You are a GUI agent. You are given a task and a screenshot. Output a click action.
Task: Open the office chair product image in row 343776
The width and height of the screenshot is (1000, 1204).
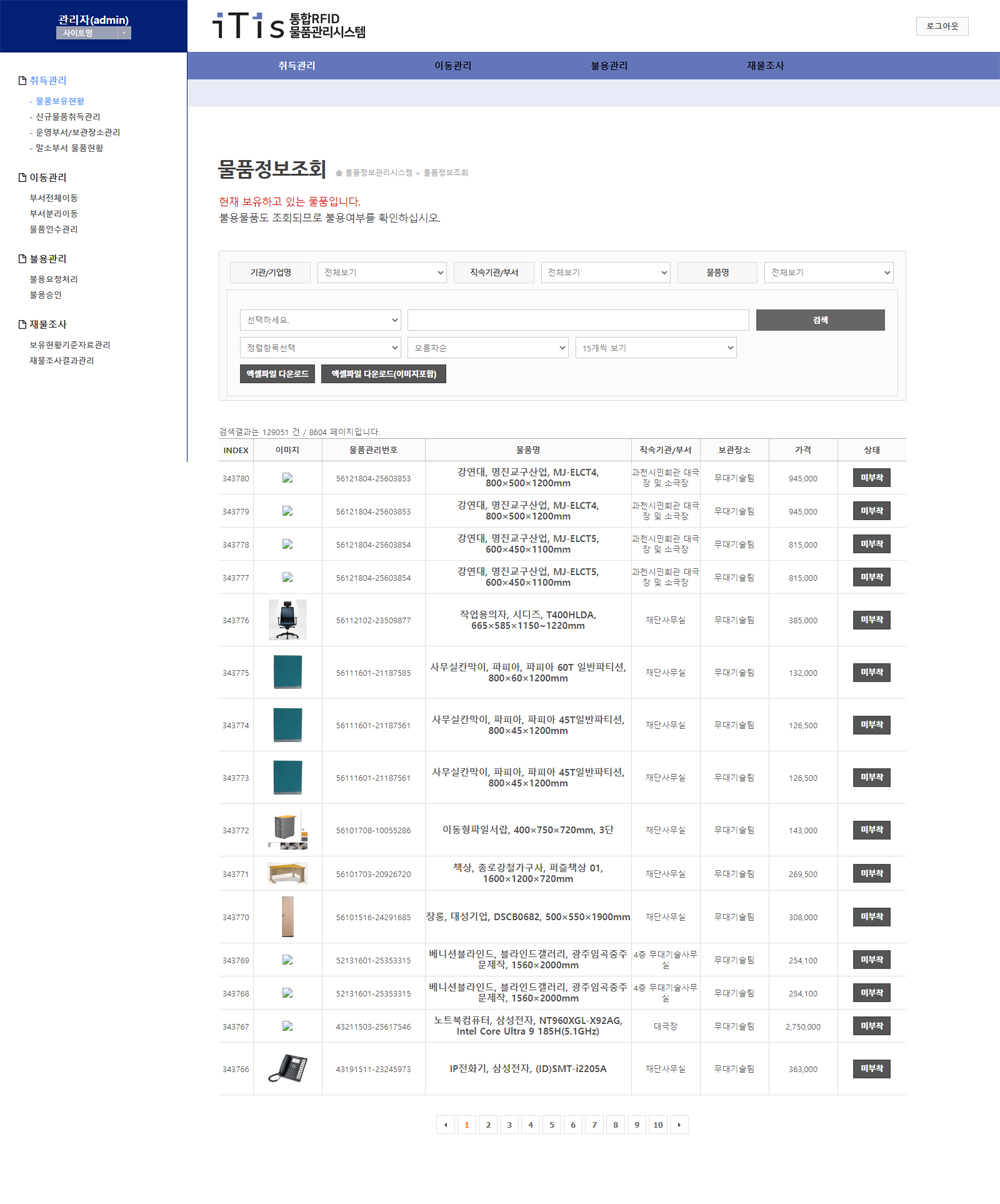(287, 620)
